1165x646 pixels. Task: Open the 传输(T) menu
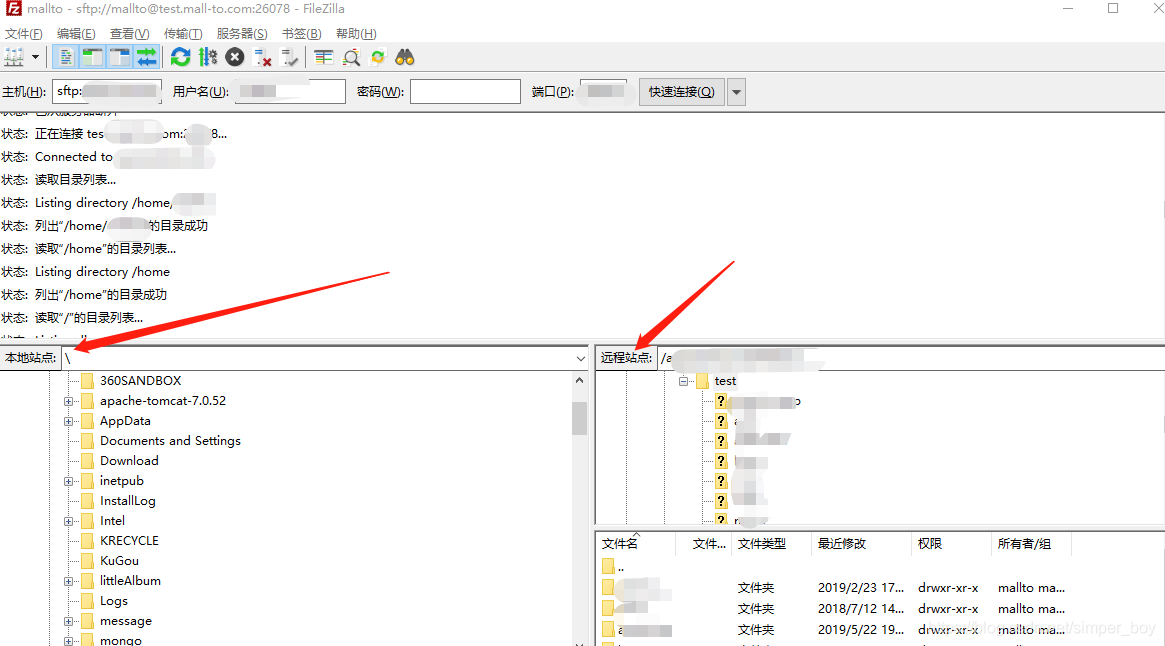(x=184, y=33)
